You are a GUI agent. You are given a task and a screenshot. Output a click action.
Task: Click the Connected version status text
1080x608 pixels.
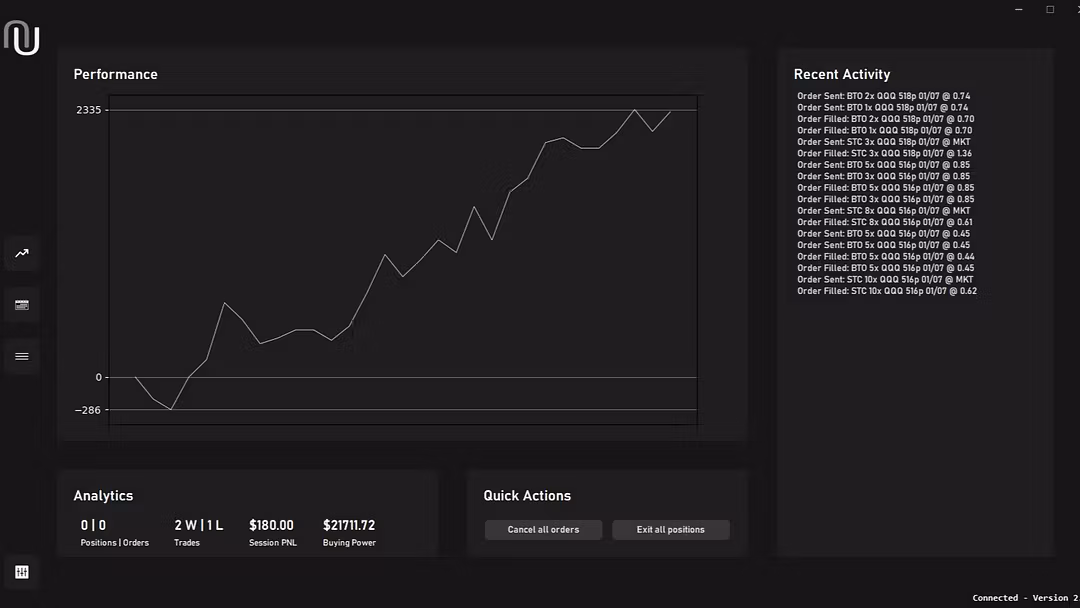1024,598
